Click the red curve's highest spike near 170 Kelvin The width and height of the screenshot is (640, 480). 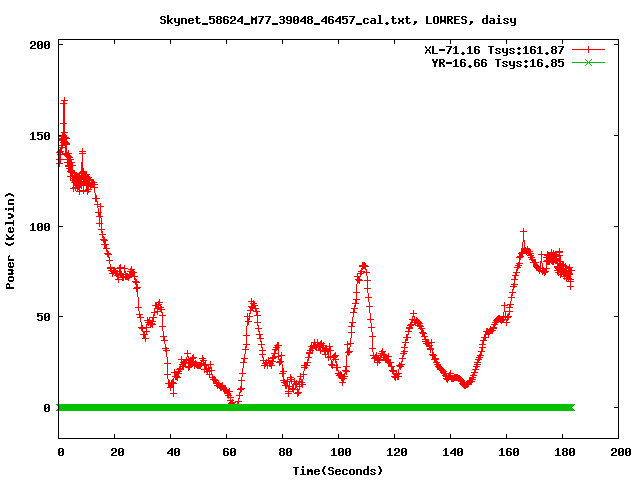click(64, 101)
